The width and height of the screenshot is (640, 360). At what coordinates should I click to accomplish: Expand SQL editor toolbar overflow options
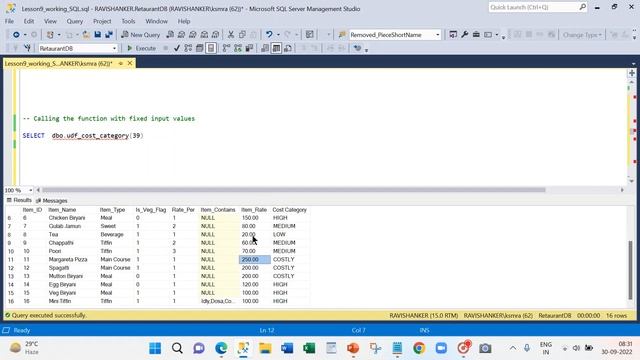[366, 50]
